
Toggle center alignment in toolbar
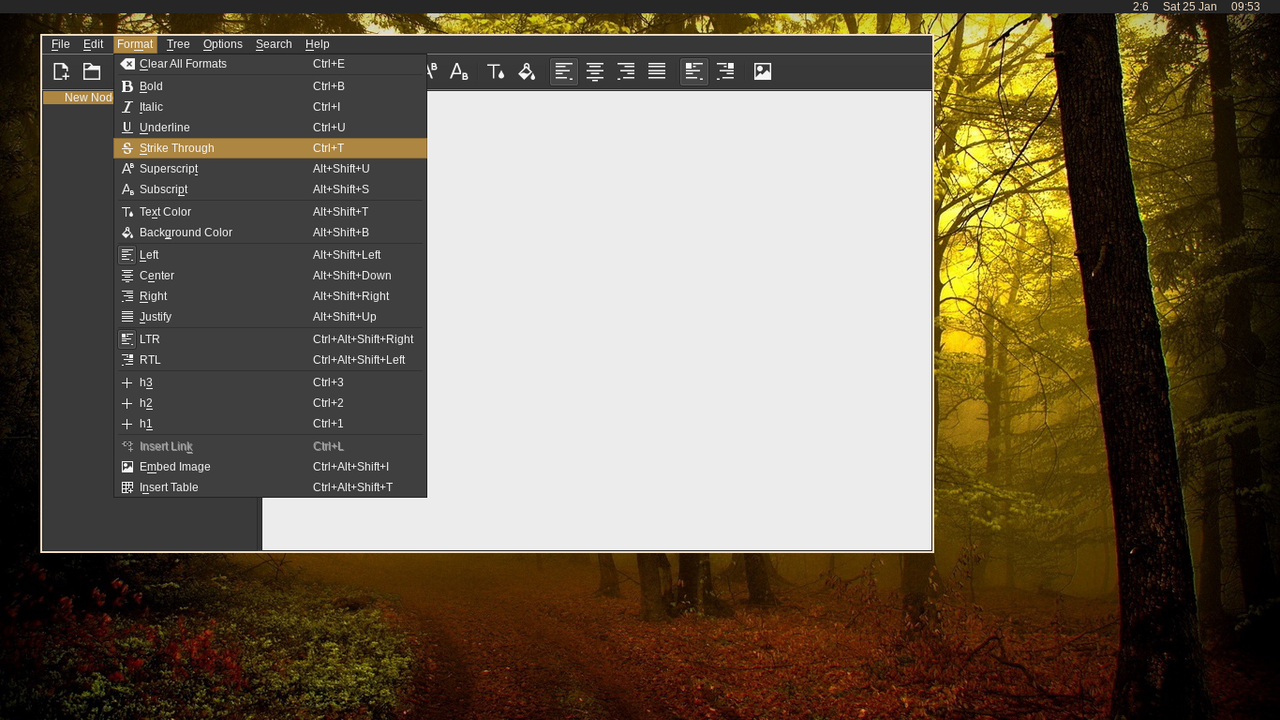click(595, 71)
